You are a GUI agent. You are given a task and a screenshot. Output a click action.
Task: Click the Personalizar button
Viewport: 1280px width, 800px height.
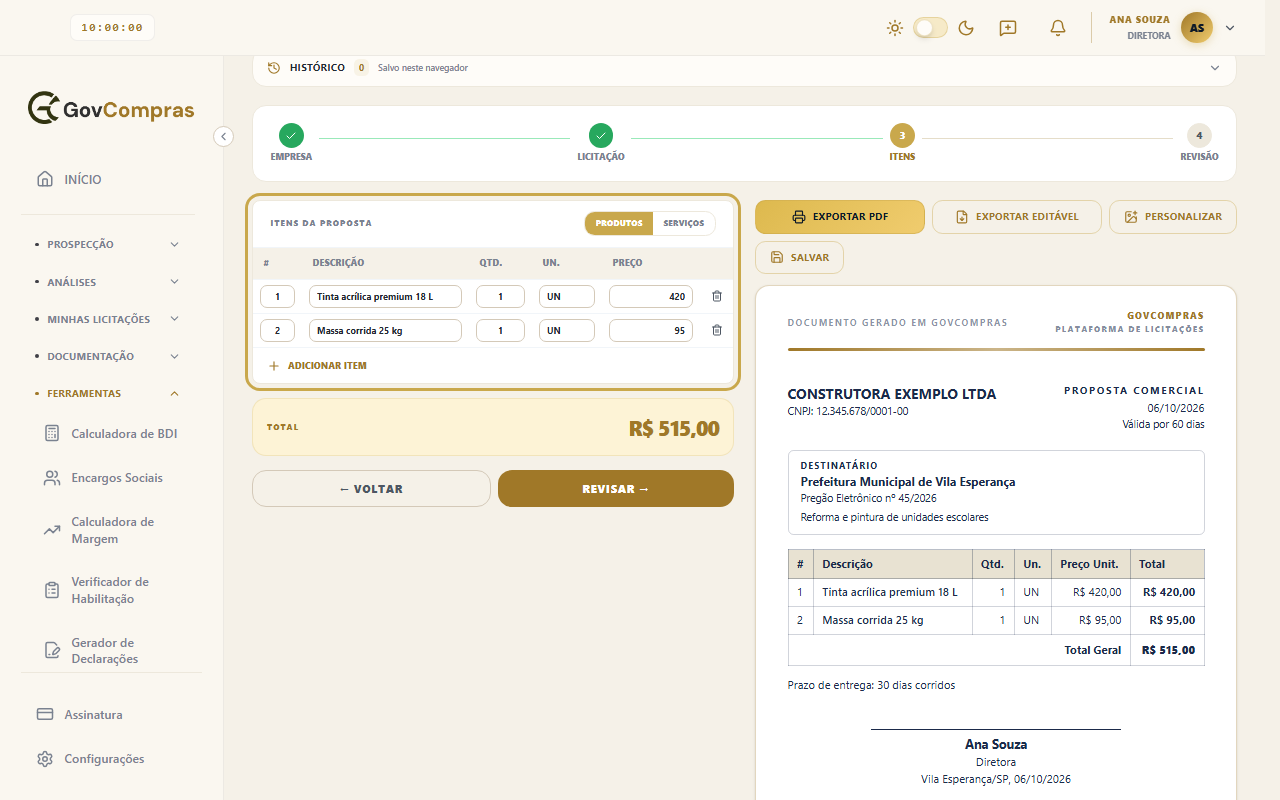click(1173, 217)
